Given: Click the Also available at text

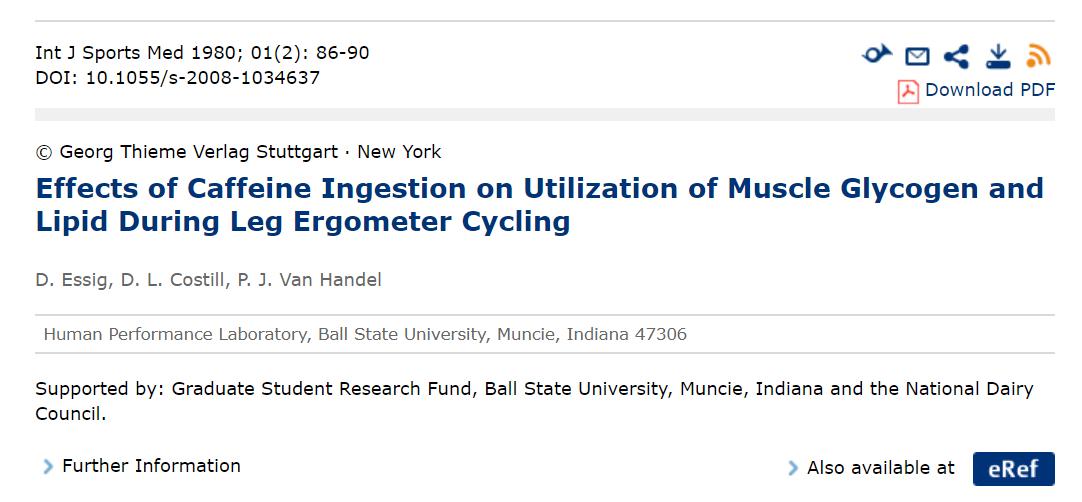Looking at the screenshot, I should (x=880, y=468).
